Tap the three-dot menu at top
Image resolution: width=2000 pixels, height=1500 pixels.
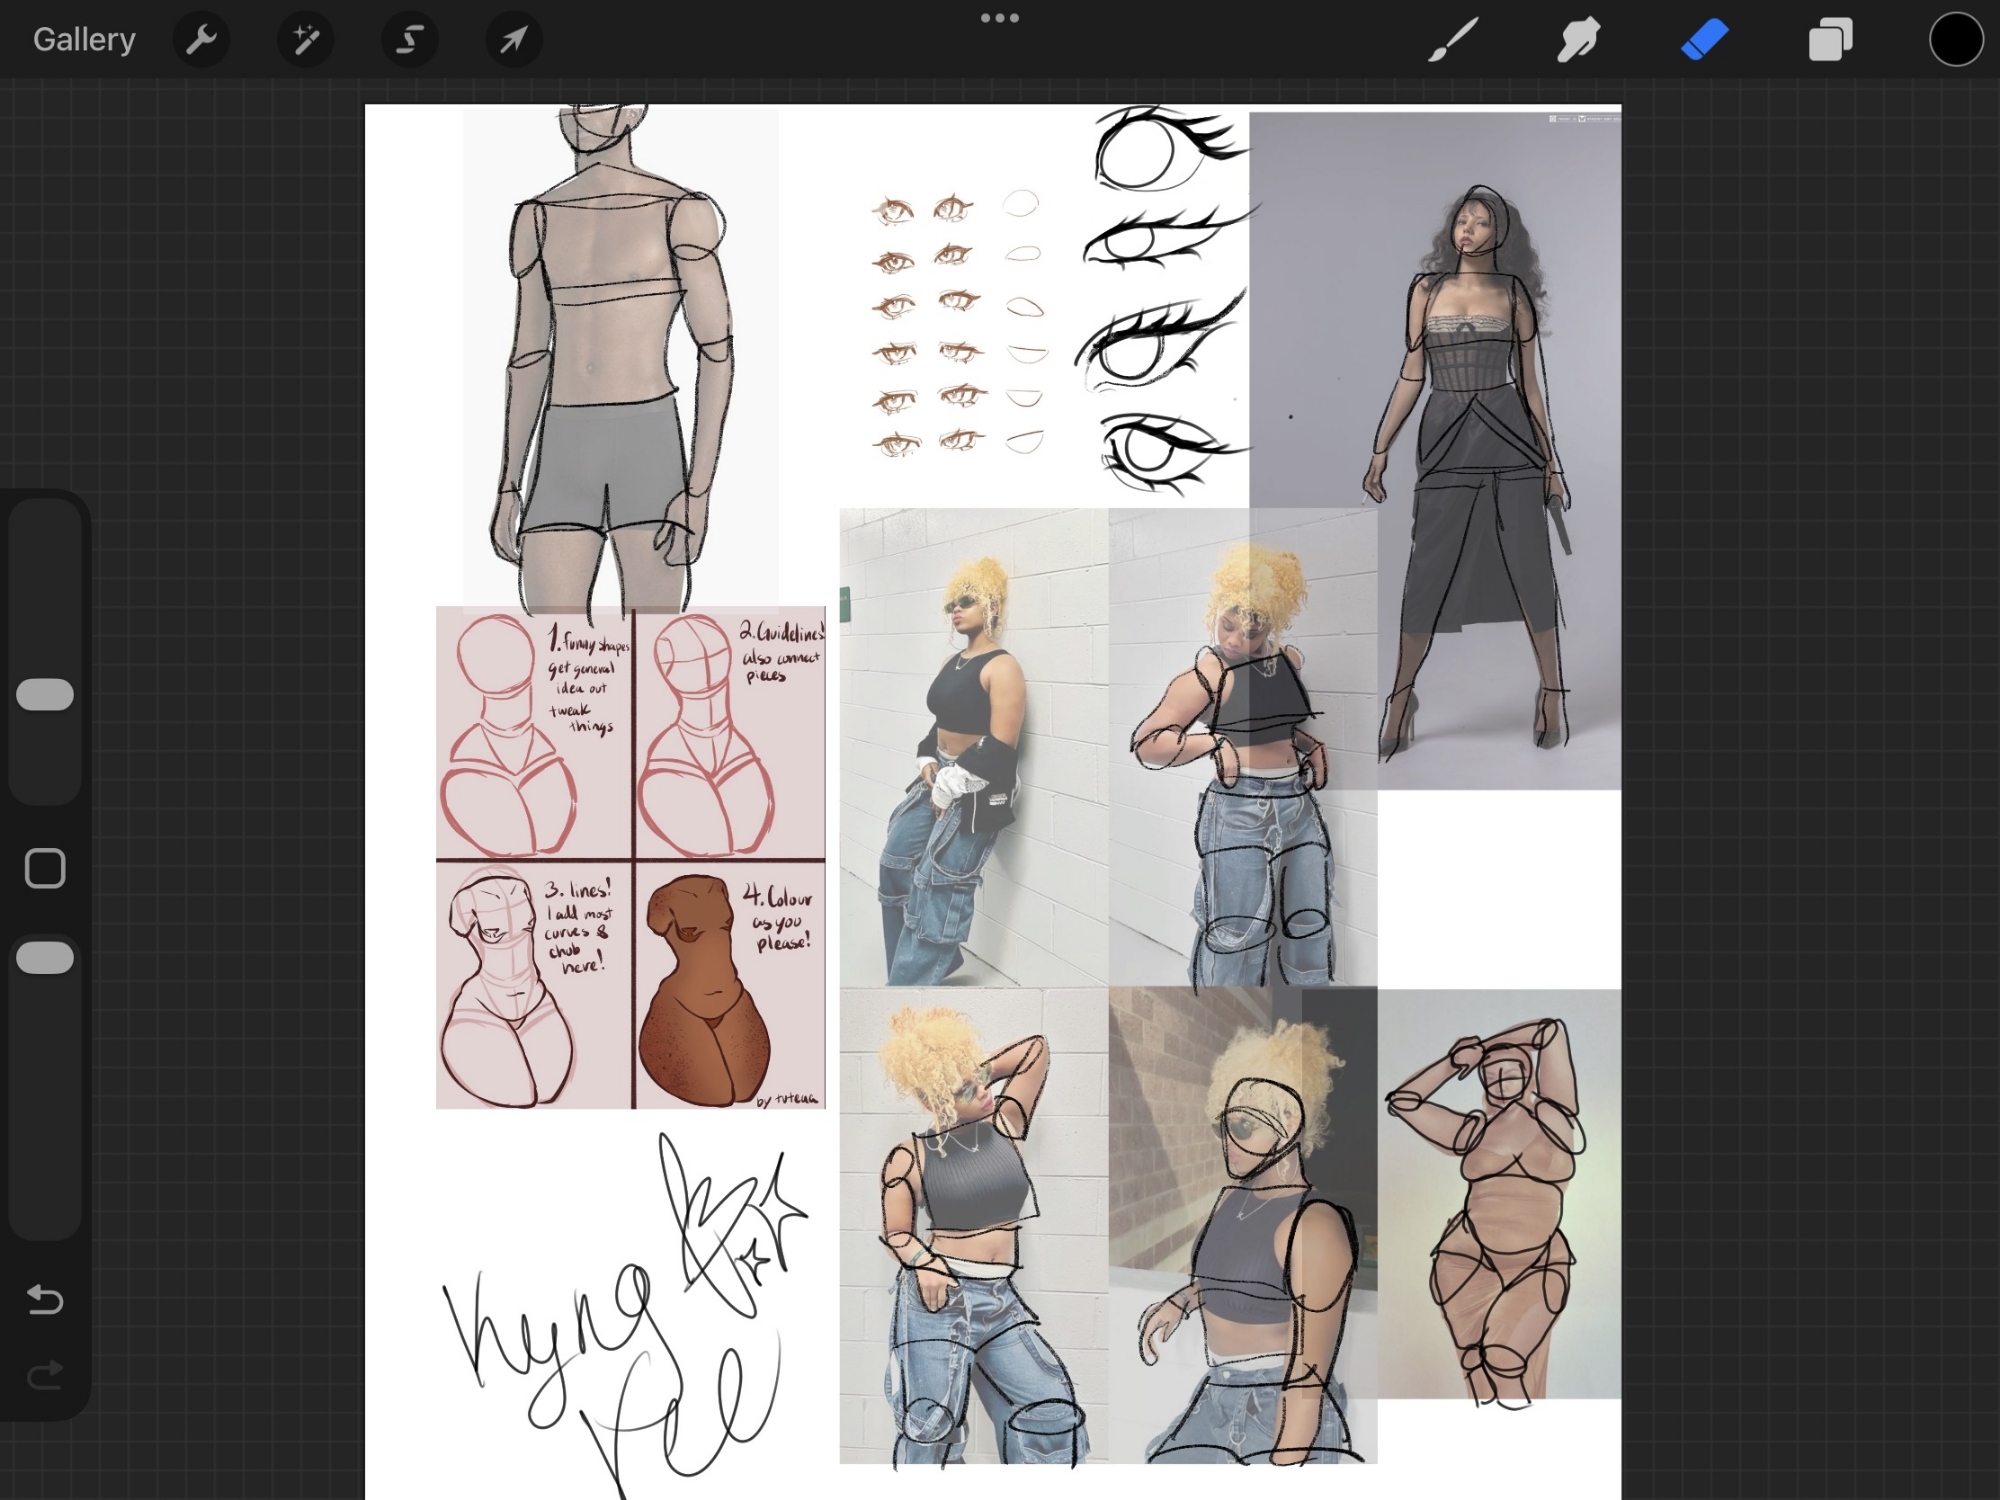pyautogui.click(x=999, y=18)
